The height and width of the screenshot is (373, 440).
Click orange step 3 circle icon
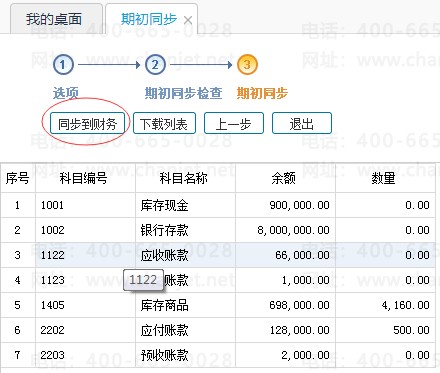[x=247, y=65]
